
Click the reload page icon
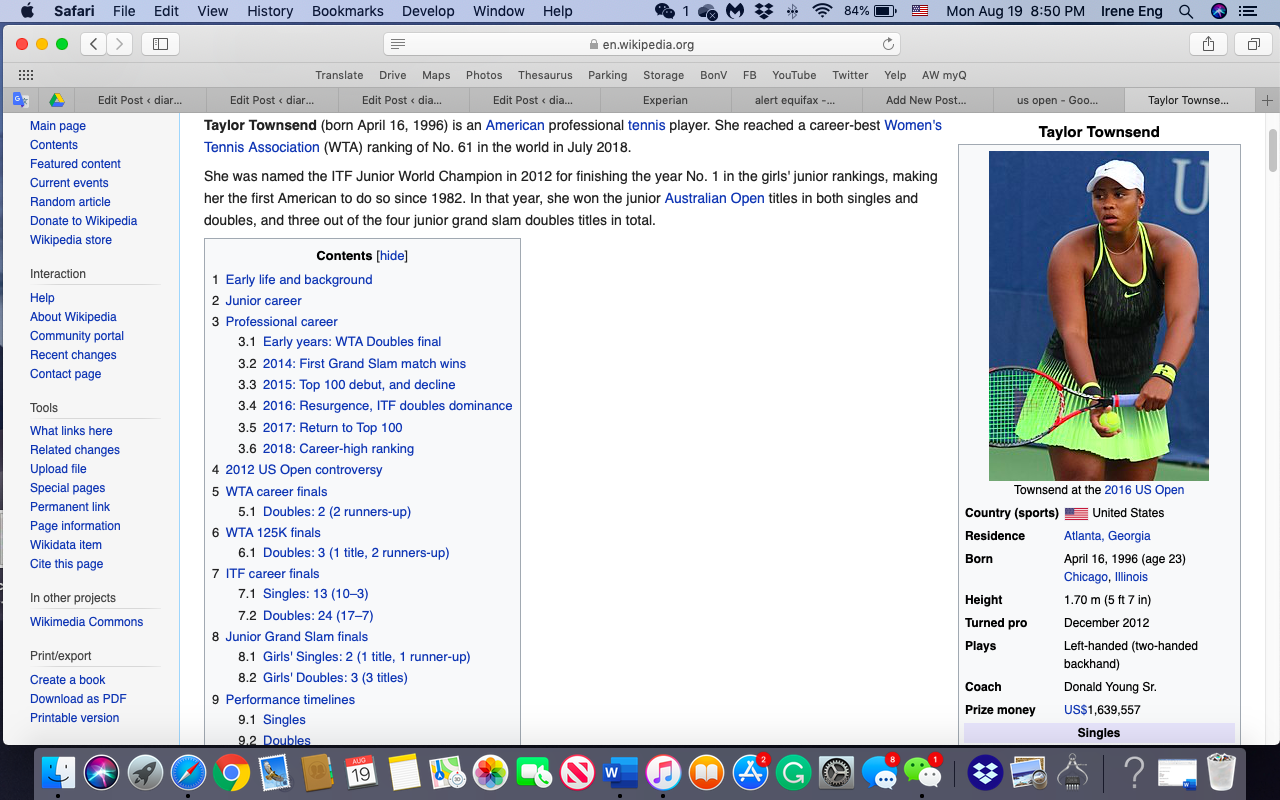click(x=887, y=44)
